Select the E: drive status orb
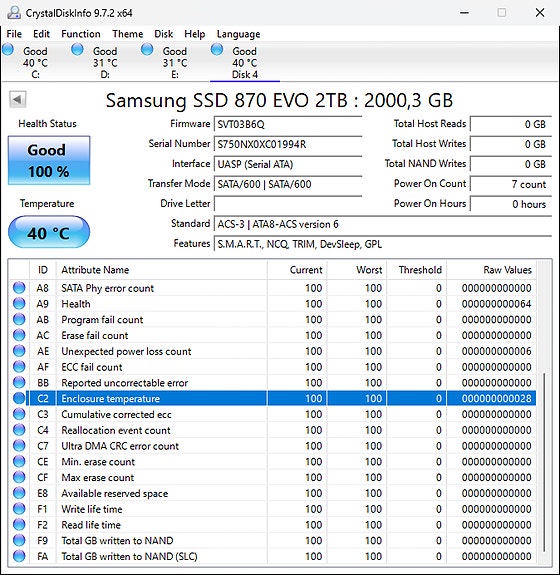This screenshot has height=575, width=560. tap(147, 50)
